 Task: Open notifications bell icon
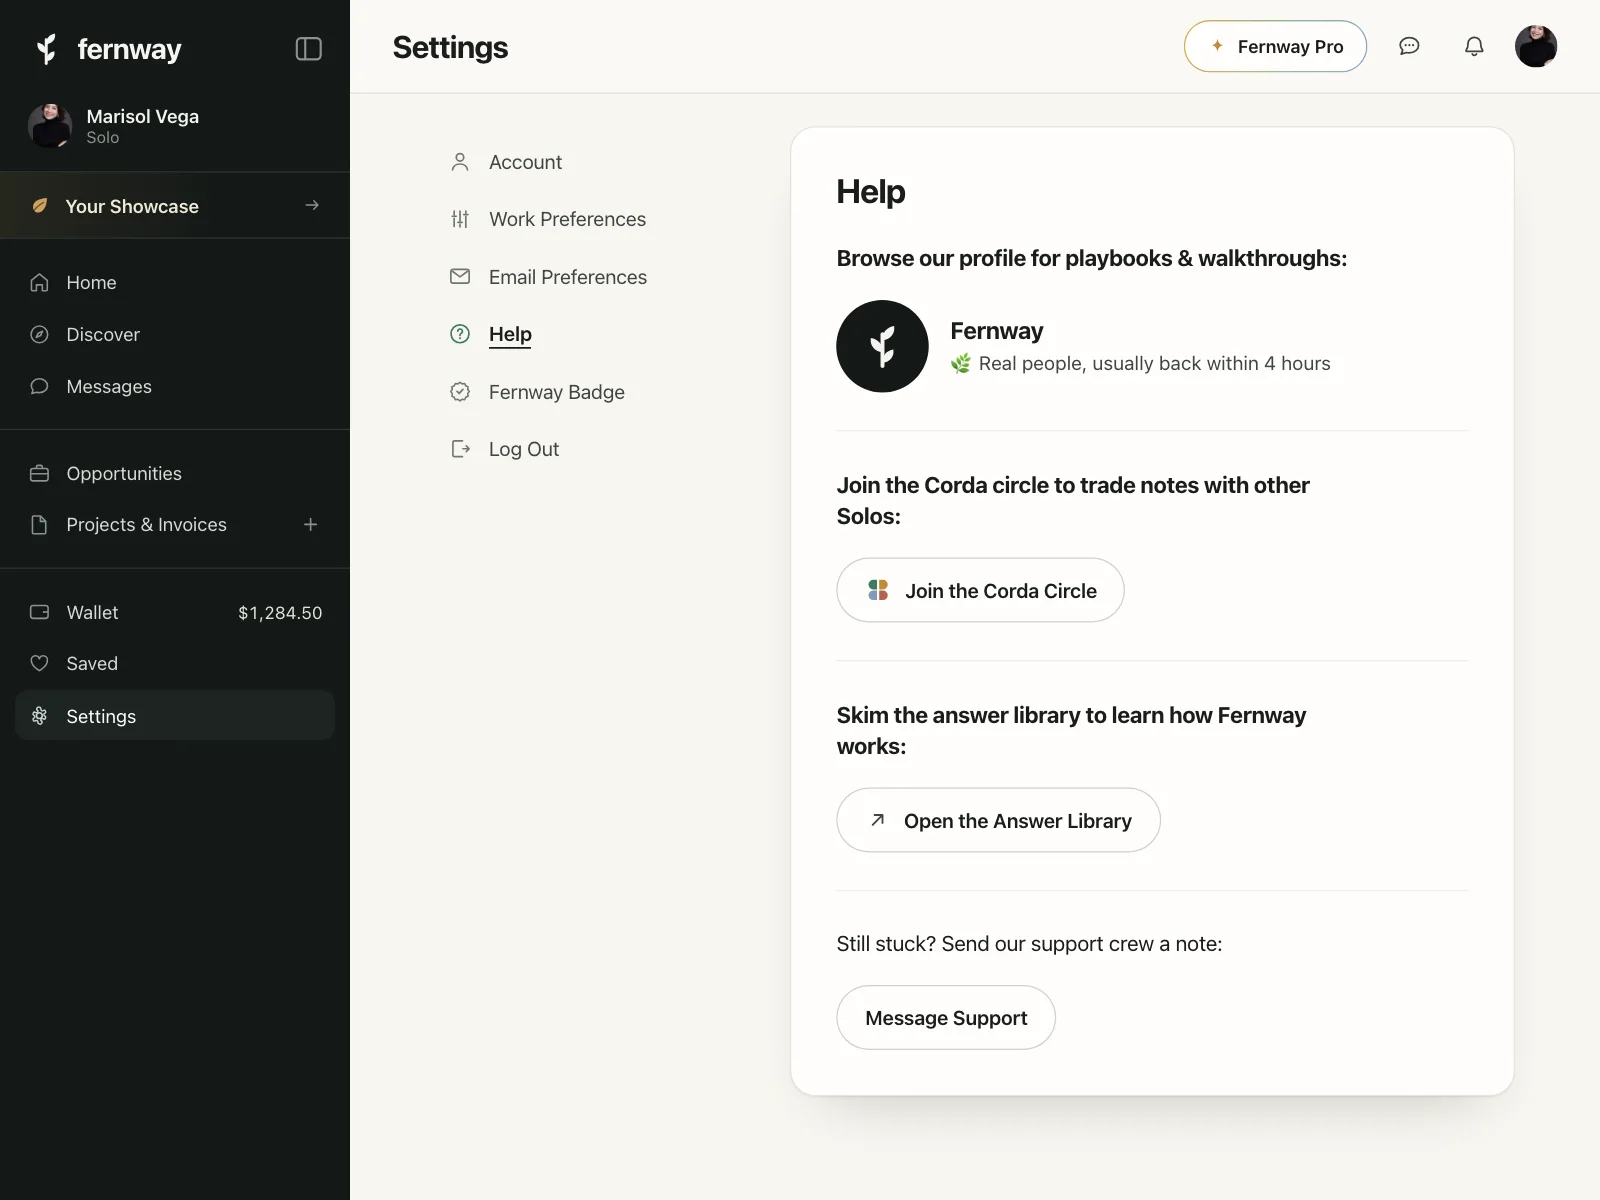[x=1474, y=47]
